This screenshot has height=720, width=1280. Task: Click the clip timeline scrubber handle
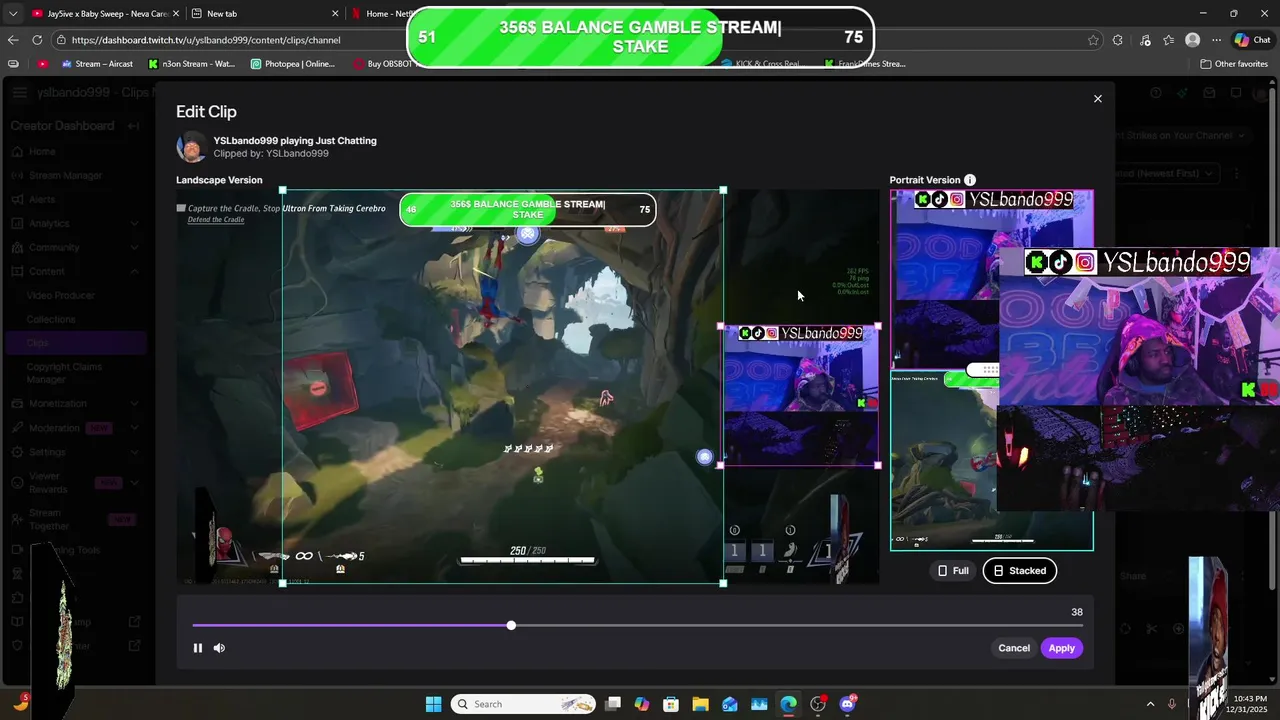[x=511, y=625]
